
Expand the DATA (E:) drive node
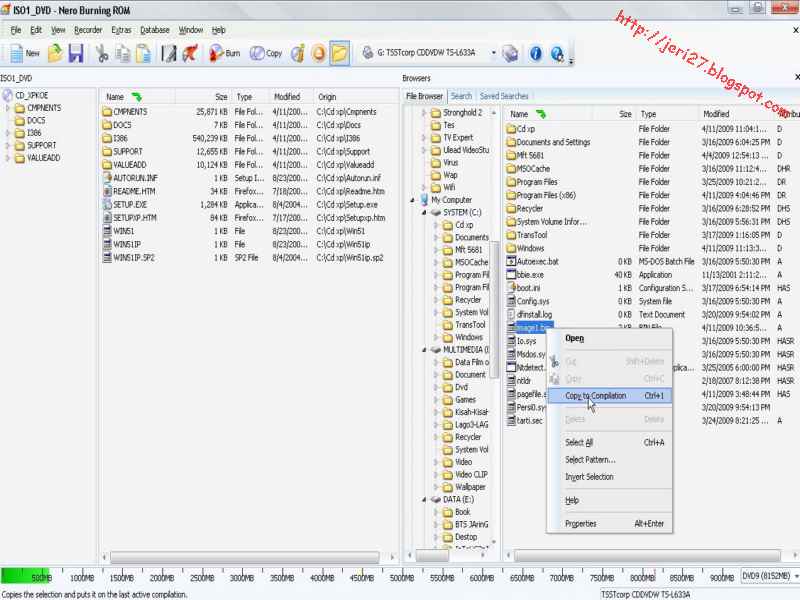point(424,497)
